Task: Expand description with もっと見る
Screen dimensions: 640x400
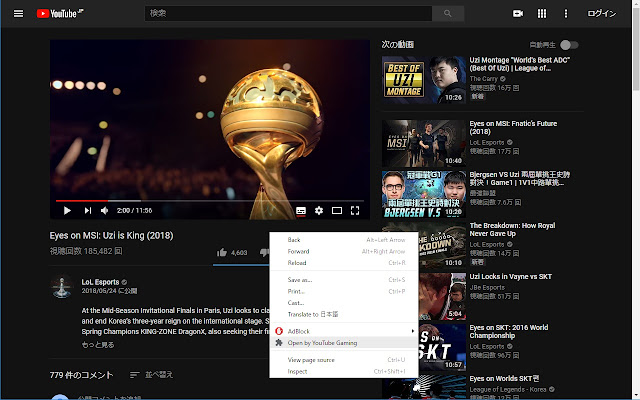Action: 98,345
